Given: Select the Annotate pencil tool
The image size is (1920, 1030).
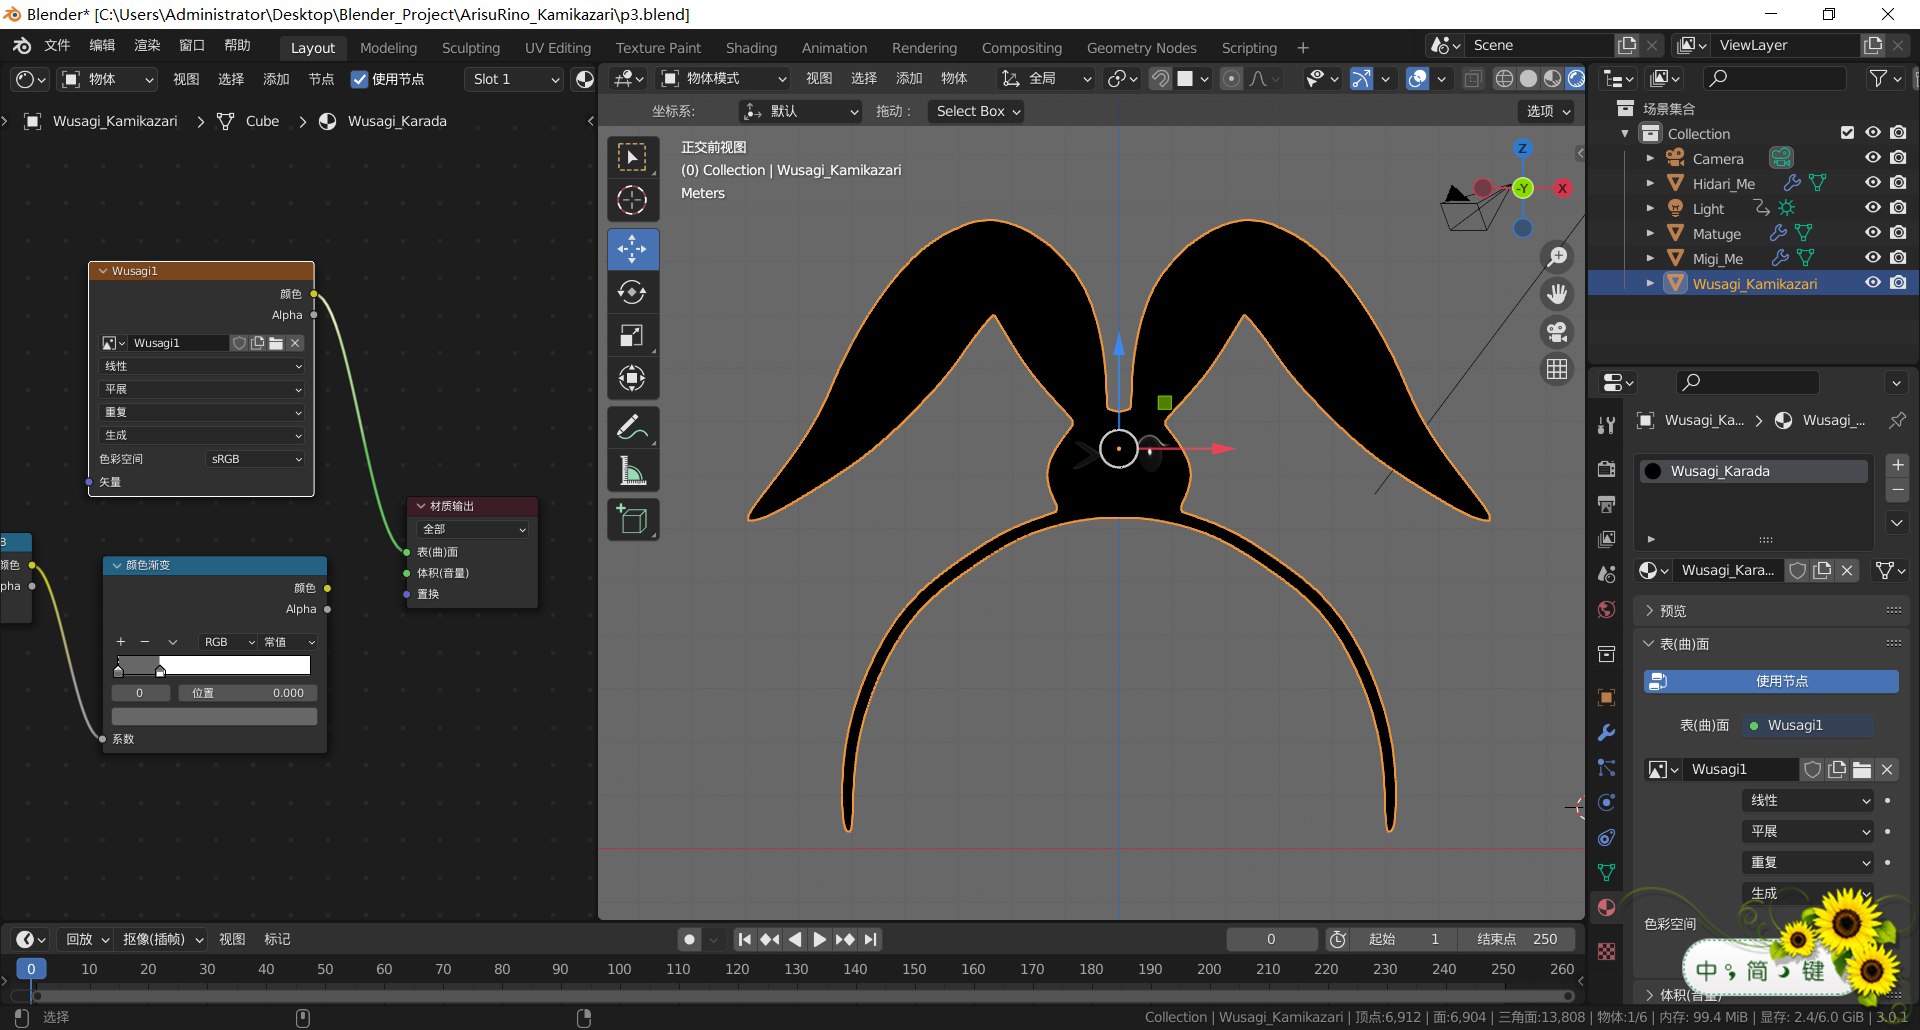Looking at the screenshot, I should [x=632, y=427].
